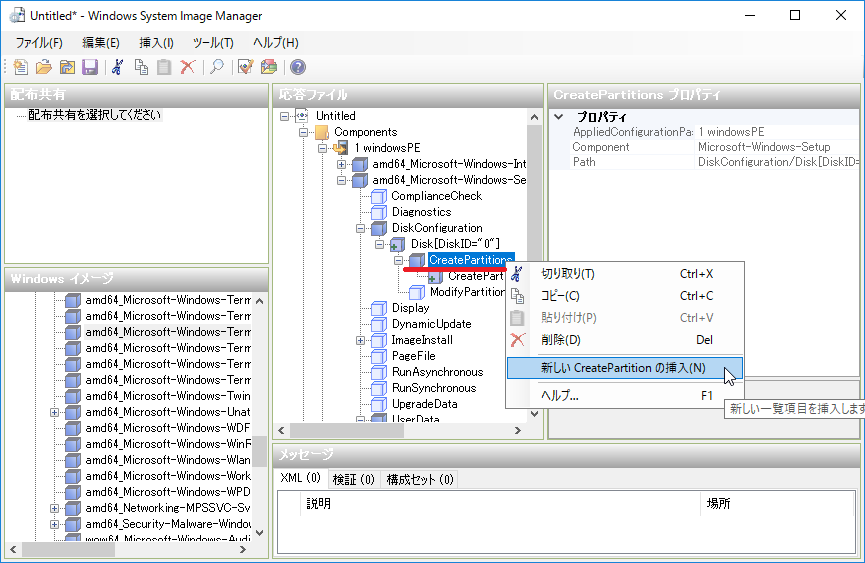Select 削除(D) in the context menu
865x563 pixels.
pyautogui.click(x=560, y=340)
